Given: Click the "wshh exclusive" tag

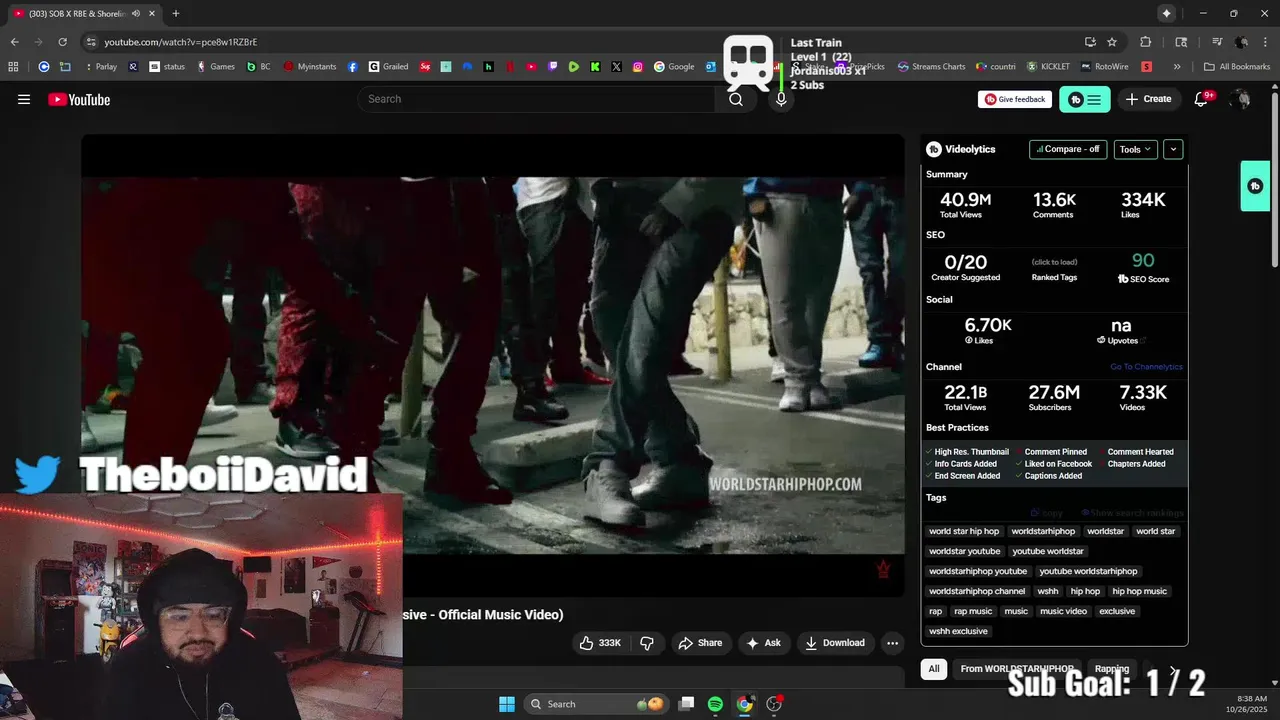Looking at the screenshot, I should pyautogui.click(x=958, y=631).
